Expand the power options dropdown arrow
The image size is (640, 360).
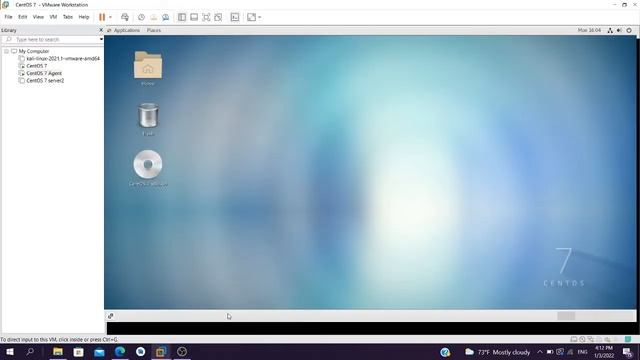pyautogui.click(x=110, y=17)
